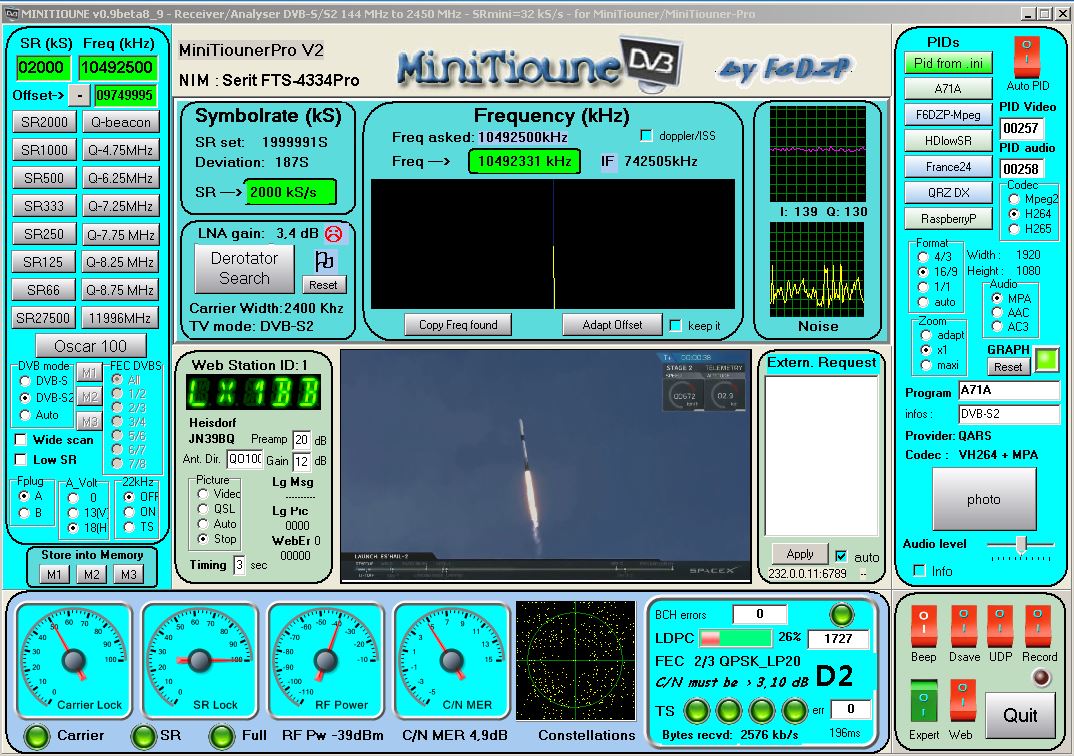Flip the Record switch
This screenshot has height=756, width=1074.
[x=1038, y=627]
